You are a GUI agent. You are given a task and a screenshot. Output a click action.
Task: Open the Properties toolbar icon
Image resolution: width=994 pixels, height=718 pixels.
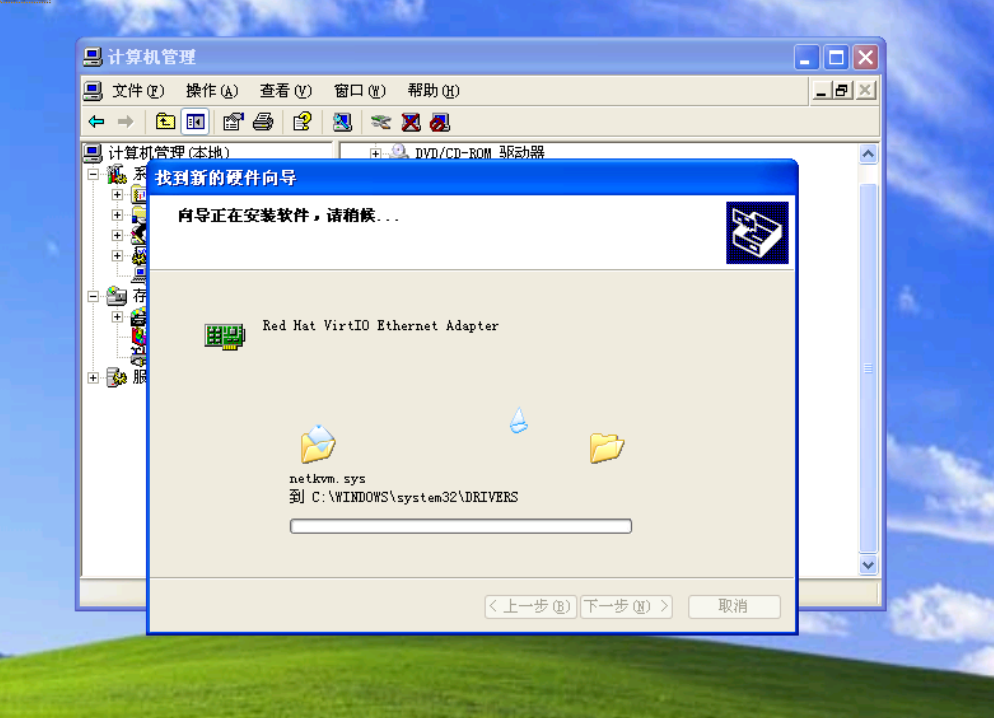pos(233,121)
